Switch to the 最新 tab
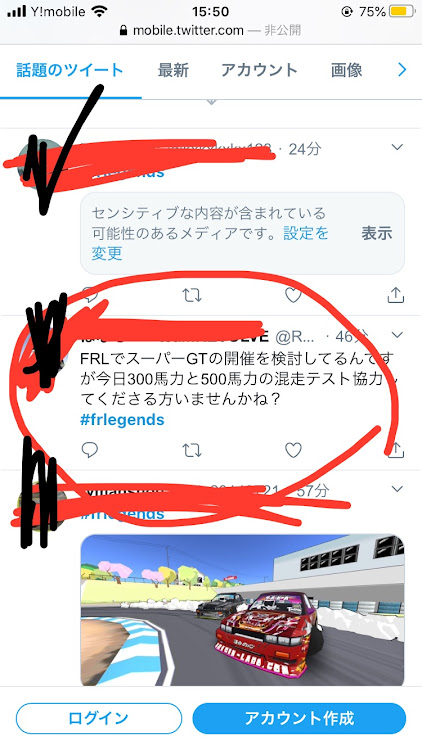 (173, 70)
